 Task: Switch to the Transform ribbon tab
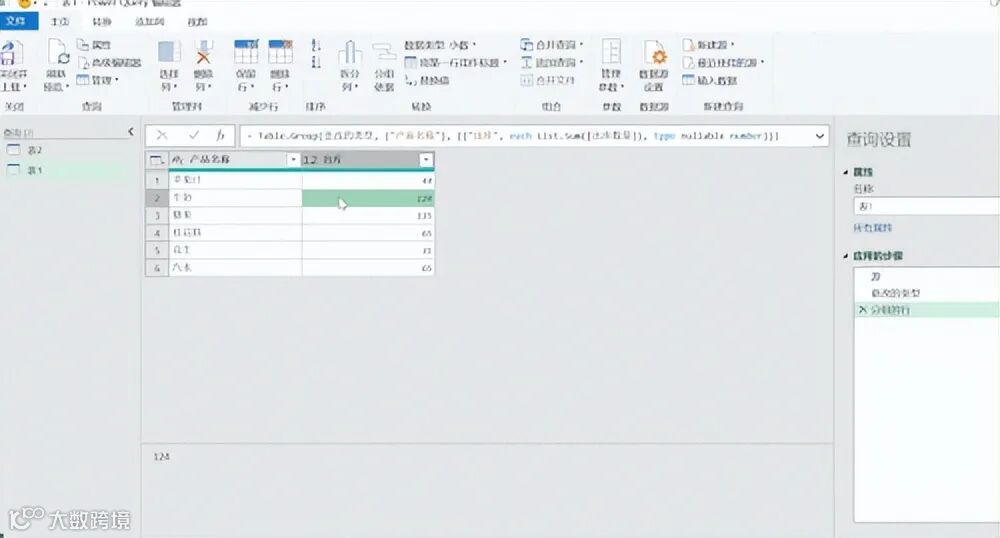pos(101,22)
